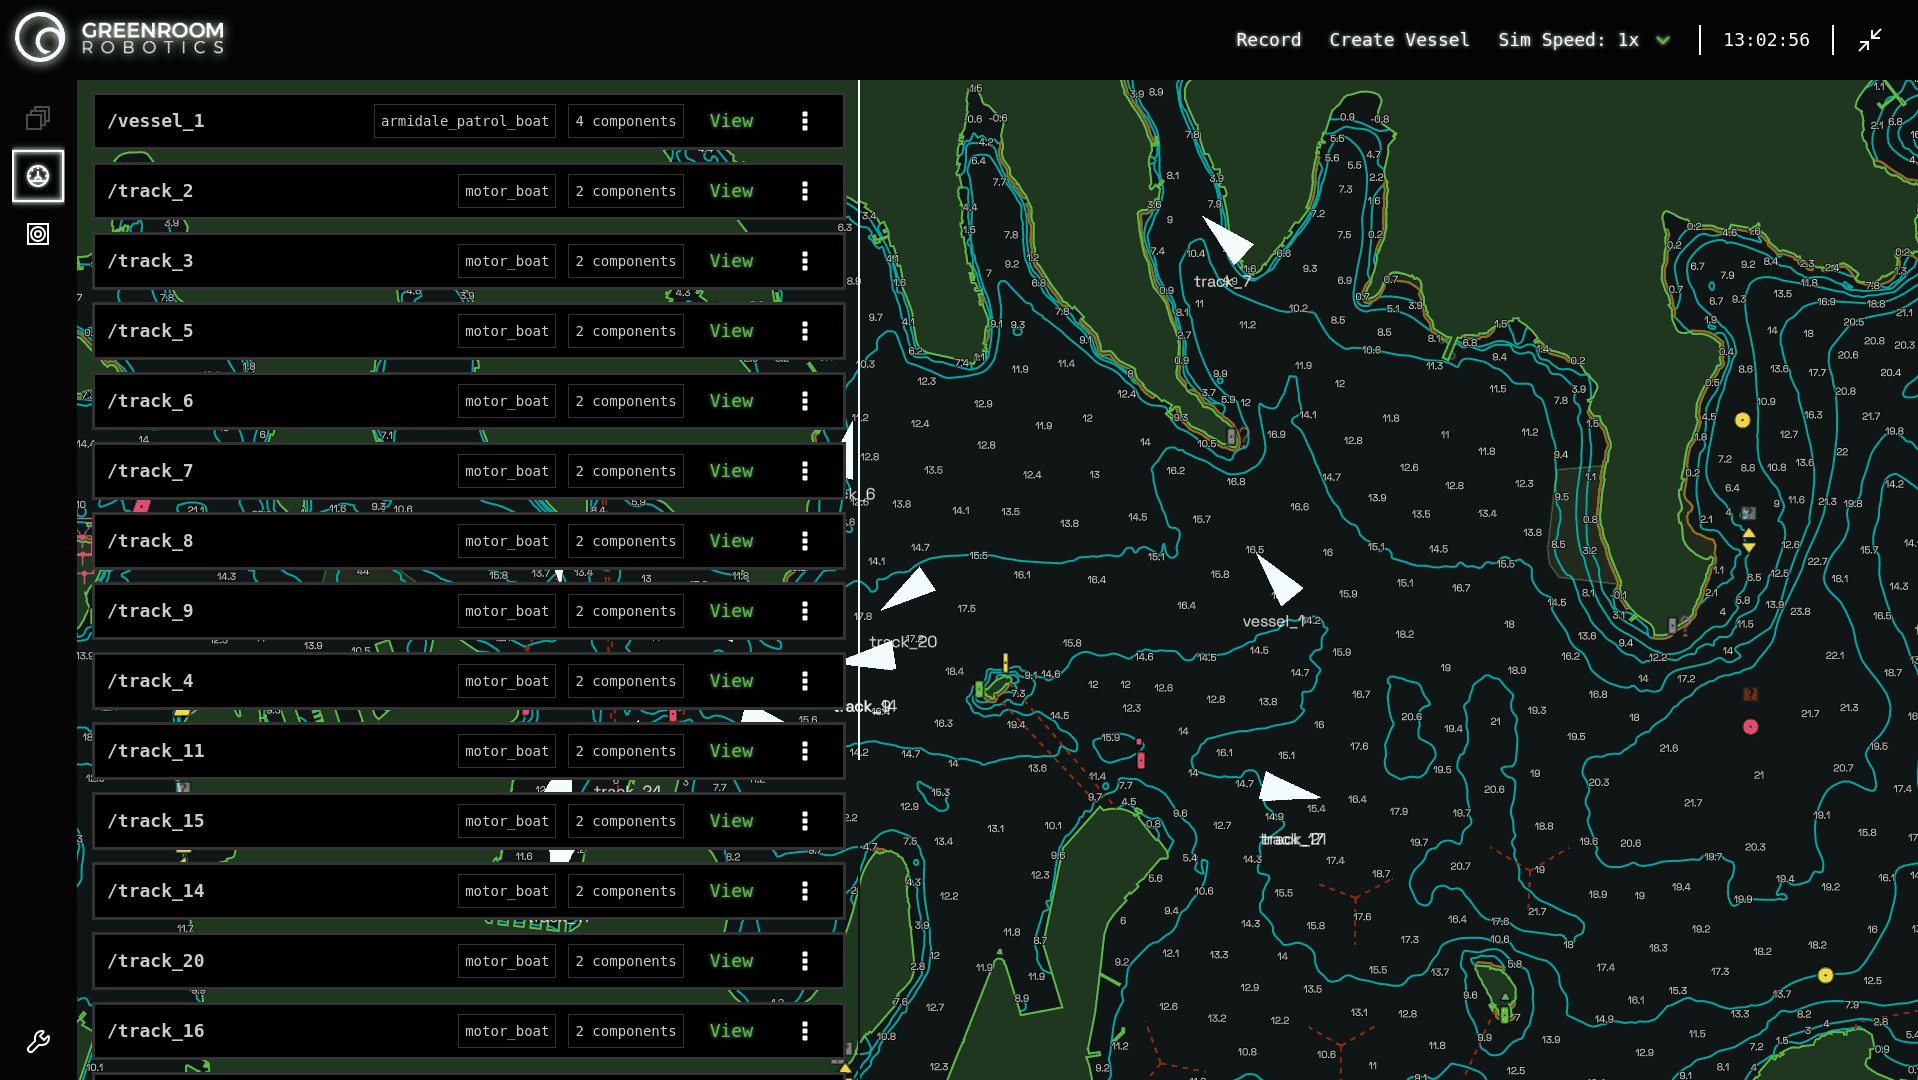Click the 2 components tag on /track_5
The width and height of the screenshot is (1918, 1080).
[x=626, y=331]
